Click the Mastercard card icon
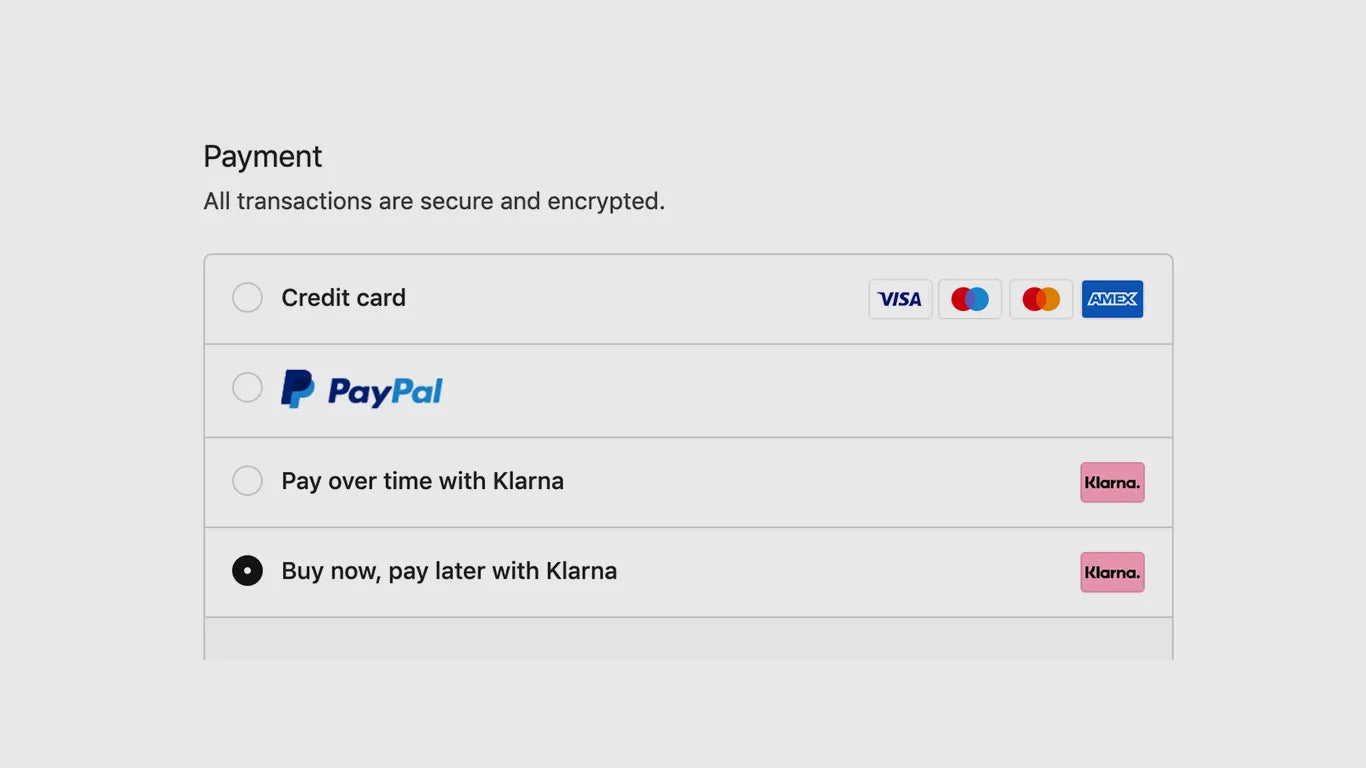The height and width of the screenshot is (768, 1366). [x=1041, y=299]
